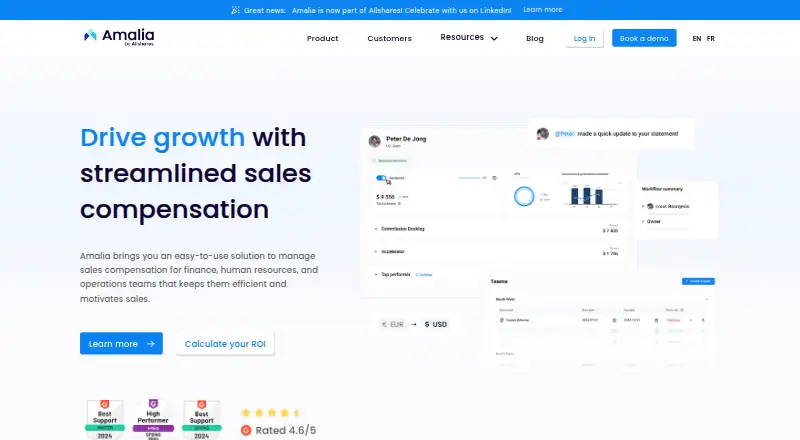The width and height of the screenshot is (800, 440).
Task: Click the party popper icon in banner
Action: click(235, 10)
